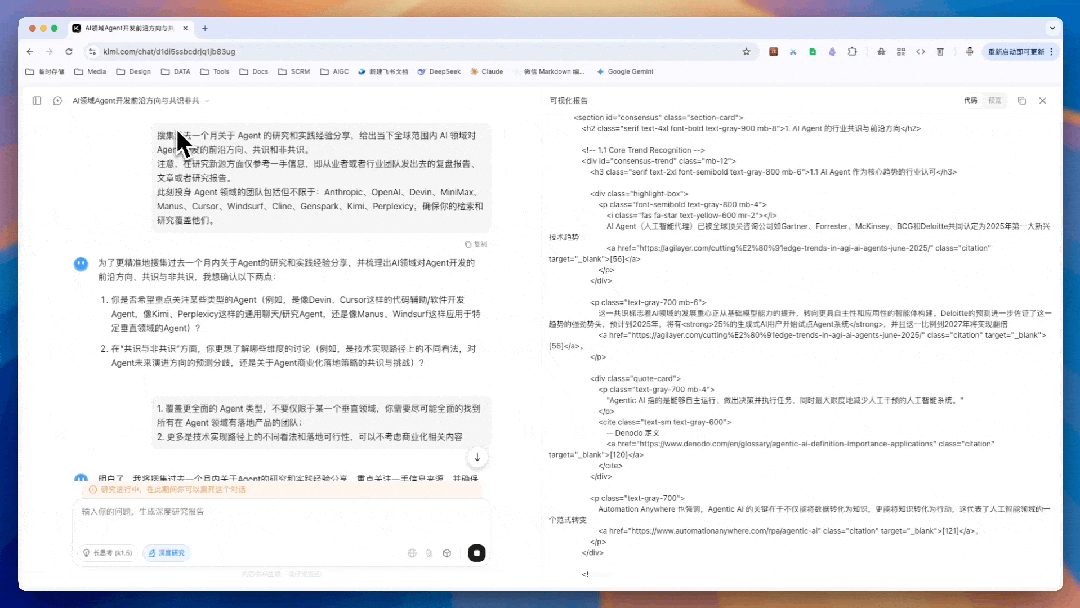Open the Media bookmarks folder
The image size is (1080, 608).
click(x=90, y=72)
